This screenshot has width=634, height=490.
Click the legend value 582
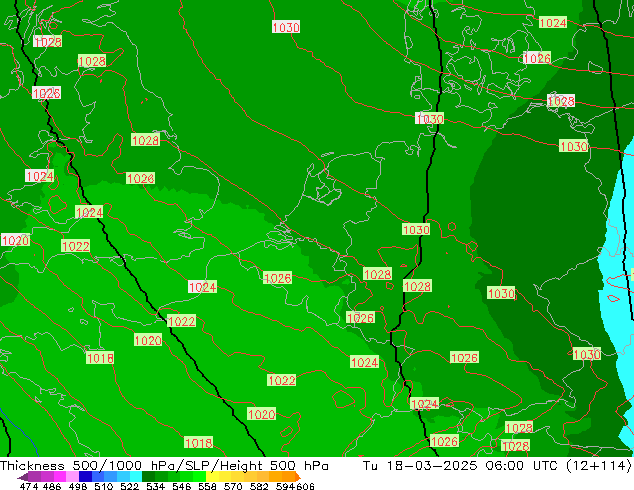coord(259,486)
